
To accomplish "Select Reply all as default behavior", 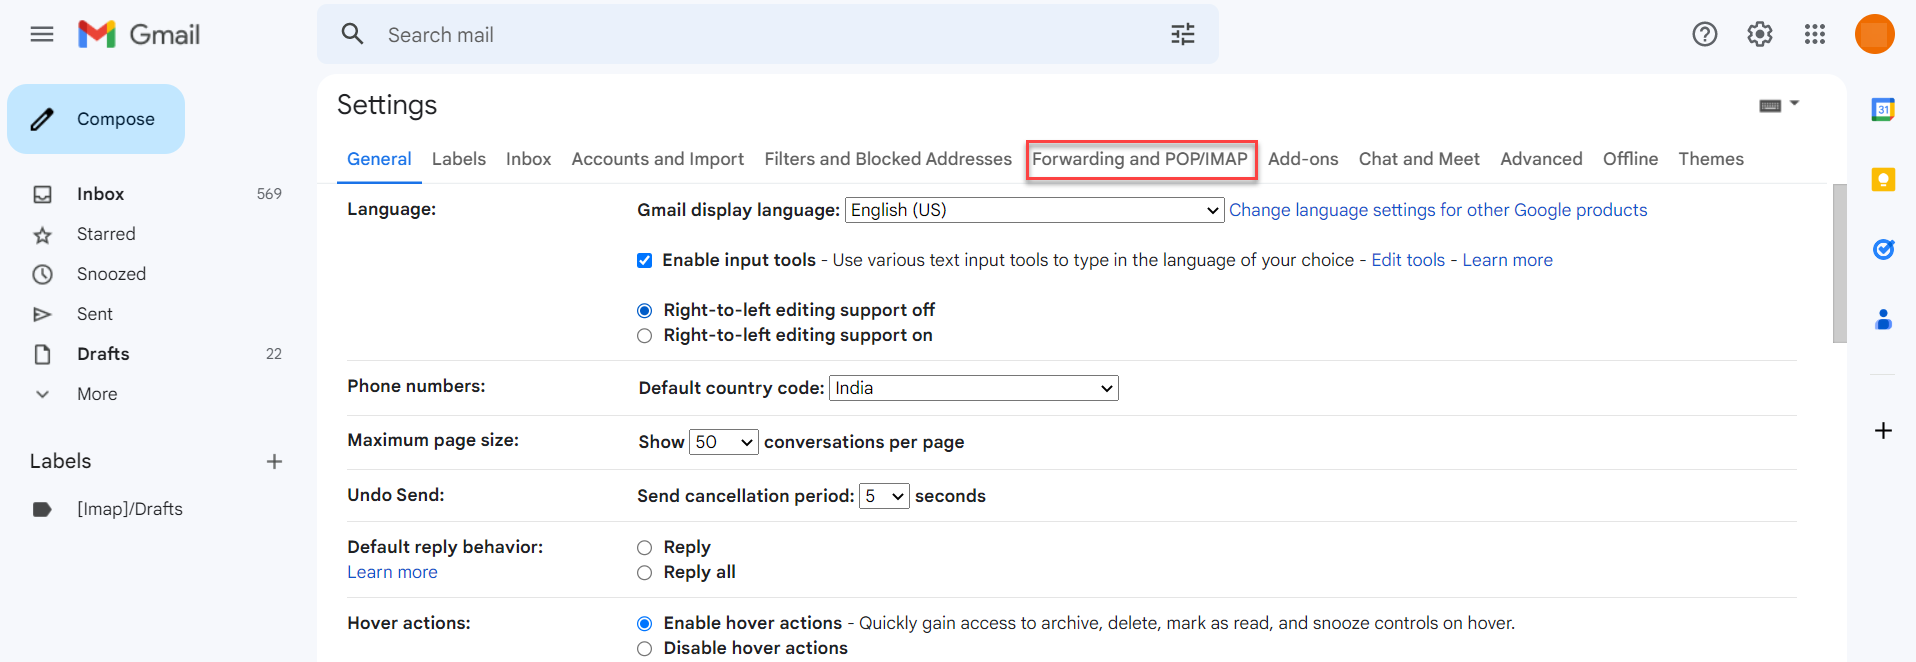I will [x=645, y=573].
